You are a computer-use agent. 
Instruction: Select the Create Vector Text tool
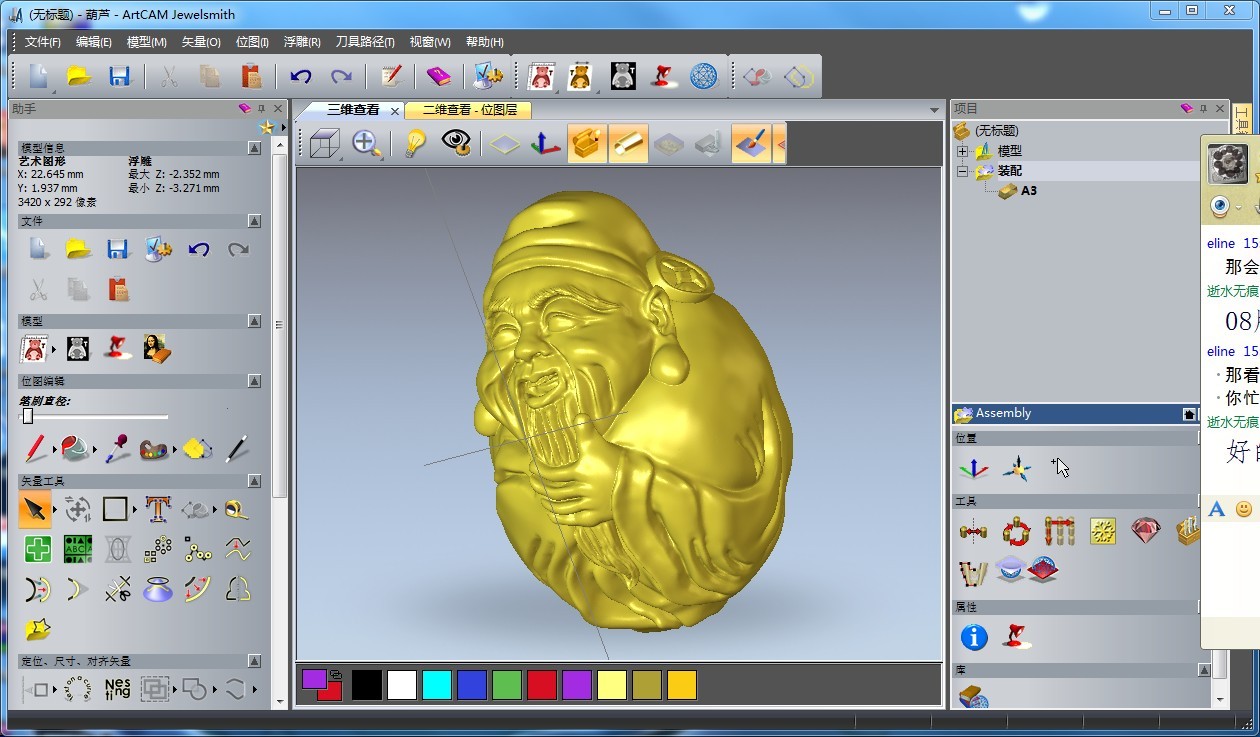(157, 510)
